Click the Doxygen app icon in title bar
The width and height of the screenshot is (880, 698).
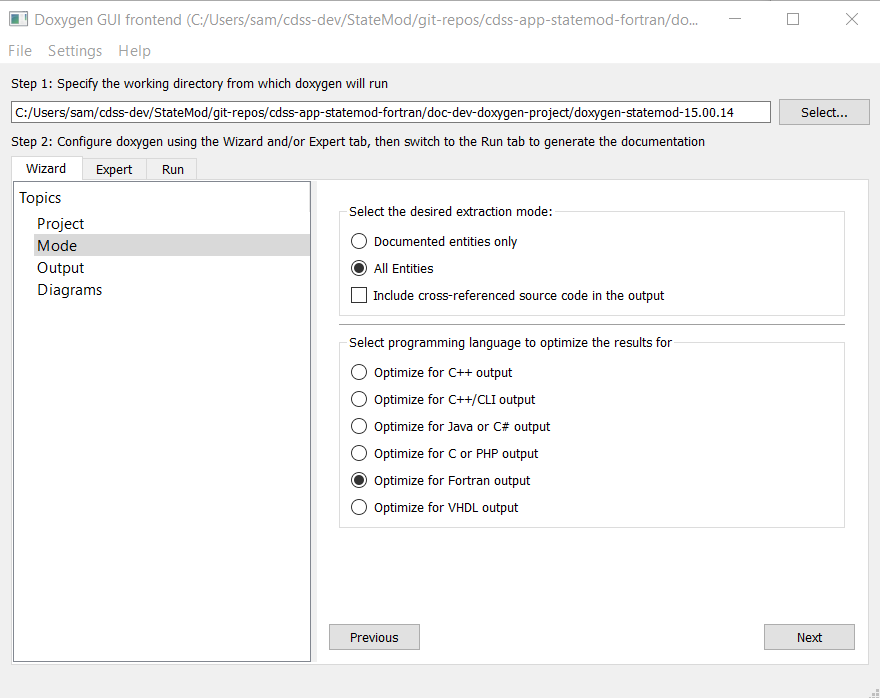(19, 20)
